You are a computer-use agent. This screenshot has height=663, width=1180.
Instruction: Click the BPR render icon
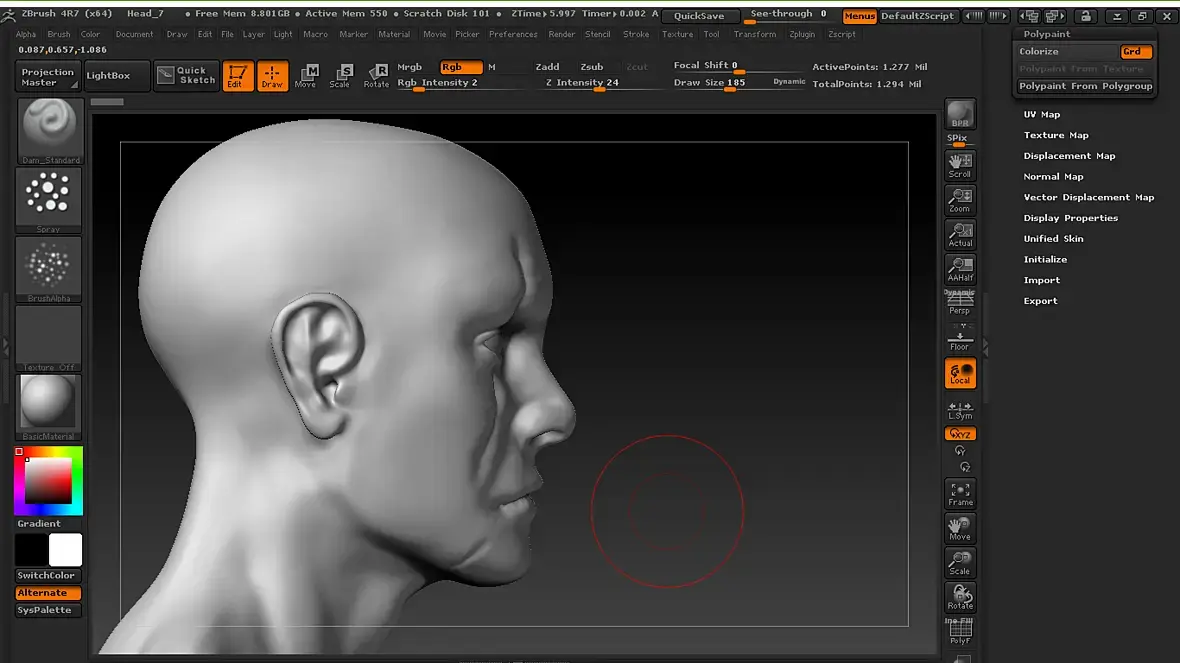point(960,114)
